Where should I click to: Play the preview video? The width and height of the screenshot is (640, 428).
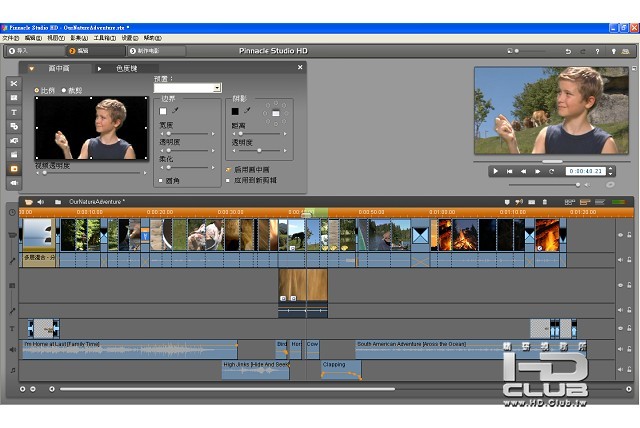(x=496, y=171)
